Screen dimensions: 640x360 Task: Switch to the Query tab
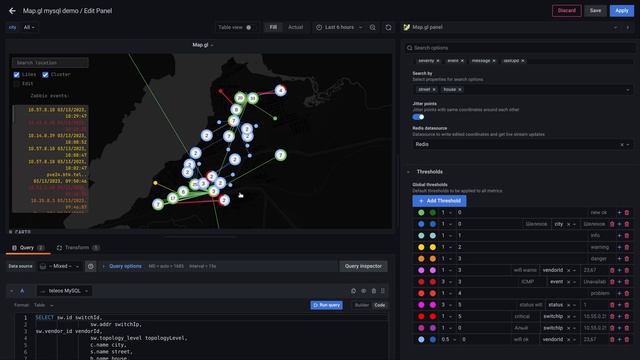pyautogui.click(x=28, y=248)
